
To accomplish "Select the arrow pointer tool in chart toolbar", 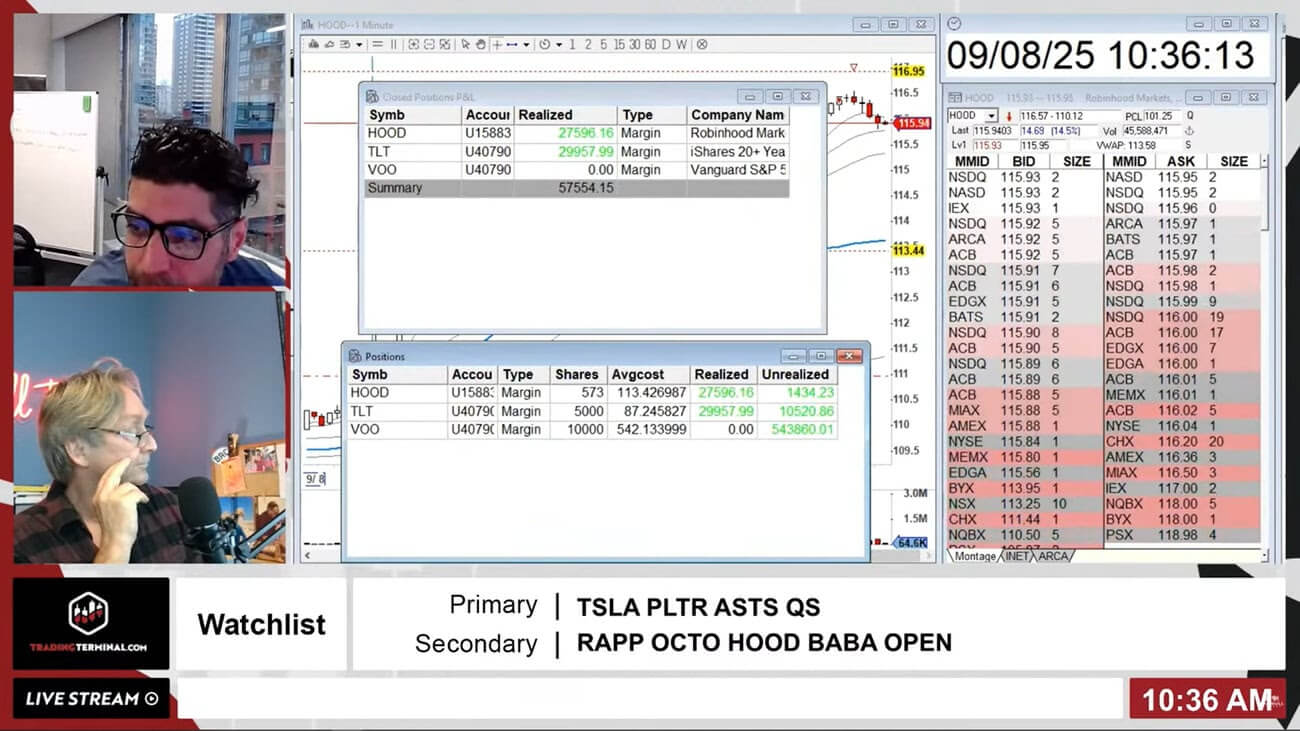I will point(466,44).
